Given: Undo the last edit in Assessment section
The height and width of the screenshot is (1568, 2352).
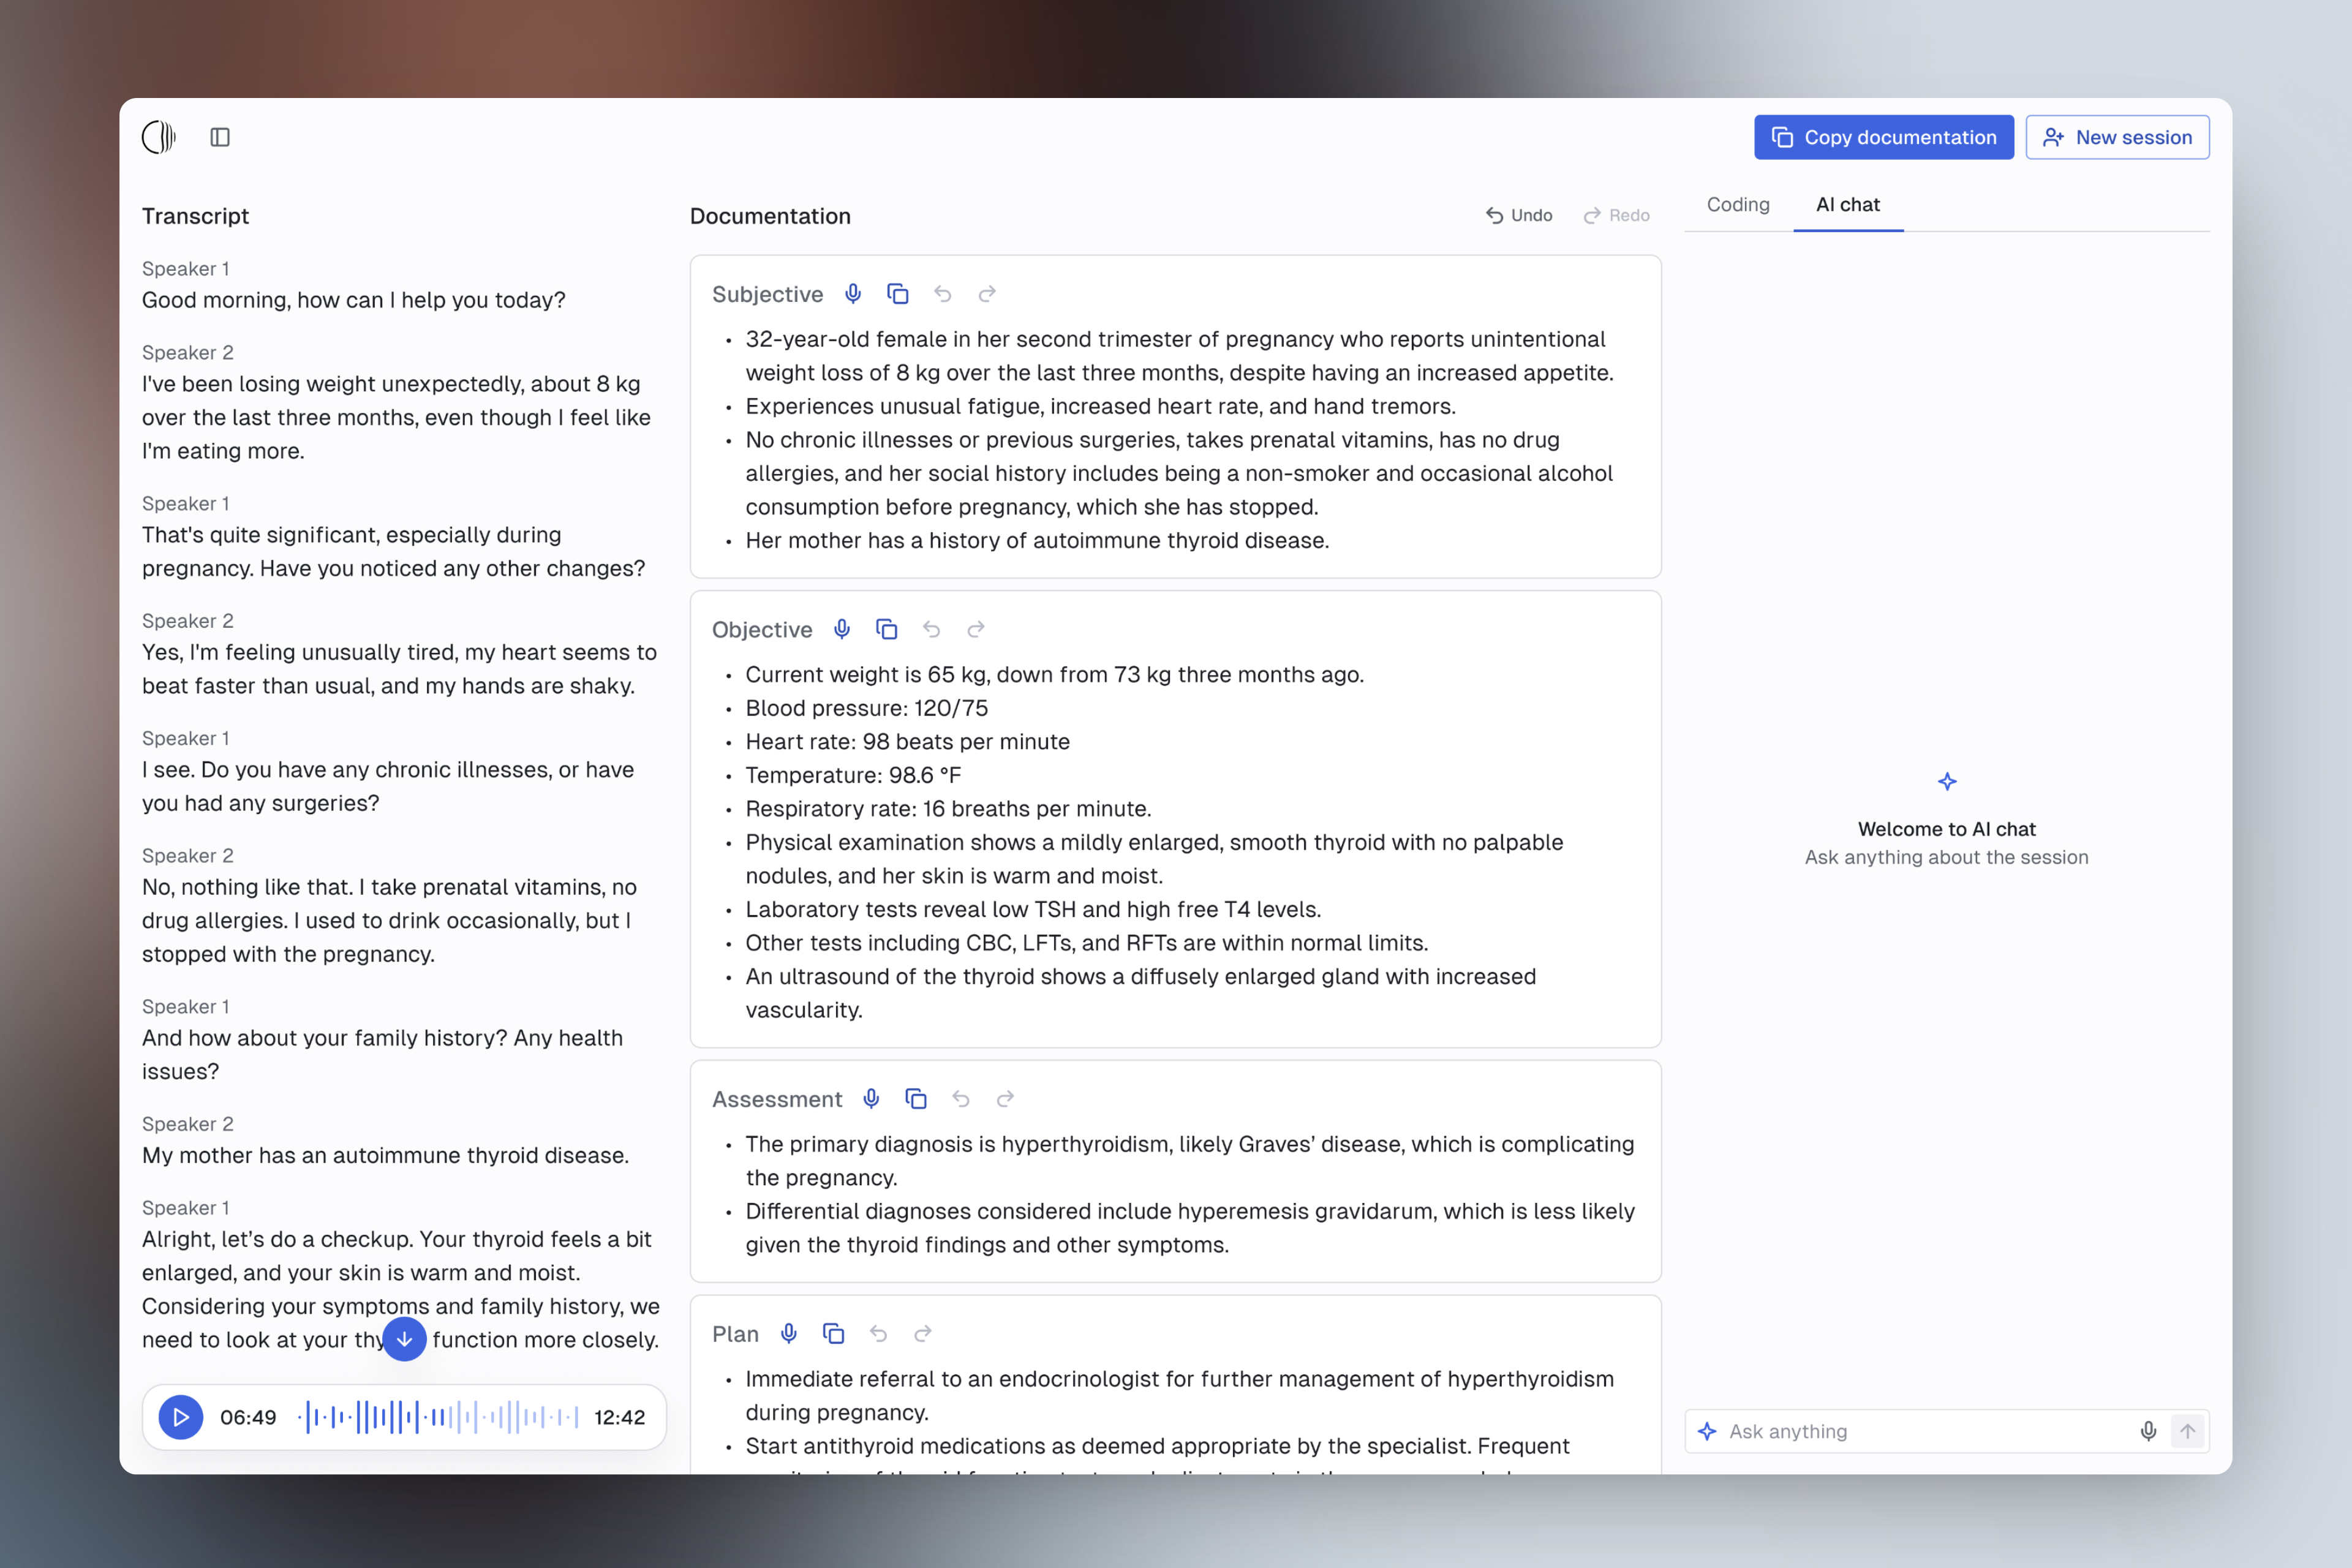Looking at the screenshot, I should coord(961,1099).
